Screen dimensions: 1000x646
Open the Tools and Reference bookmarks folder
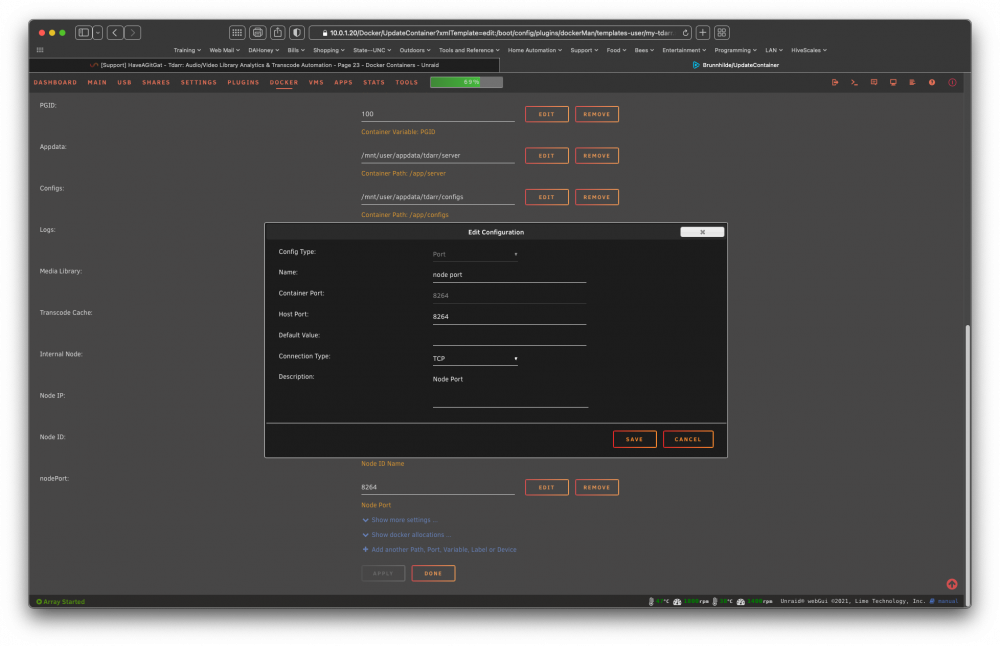(469, 50)
